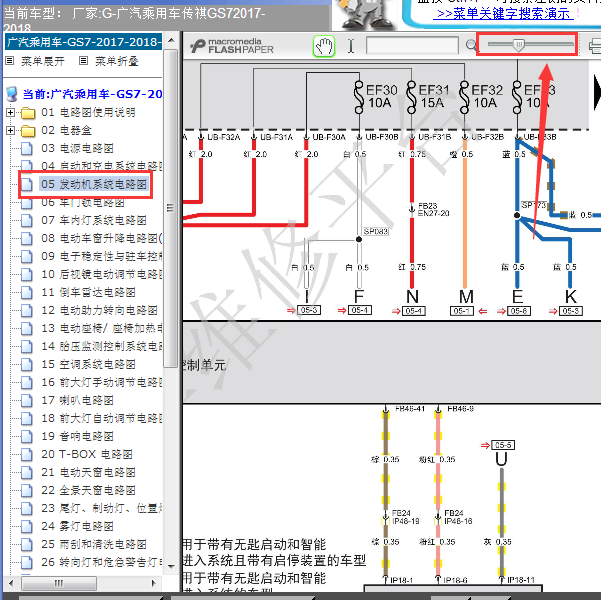Screen dimensions: 601x600
Task: Open 22 全景天窗电路图
Action: pyautogui.click(x=88, y=490)
